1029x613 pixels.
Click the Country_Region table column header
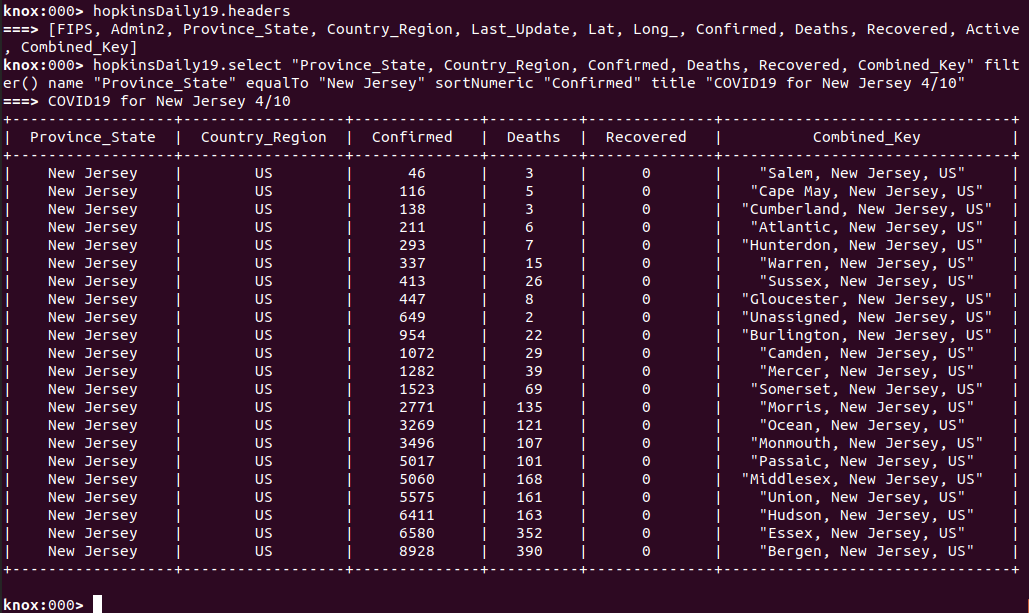point(263,137)
